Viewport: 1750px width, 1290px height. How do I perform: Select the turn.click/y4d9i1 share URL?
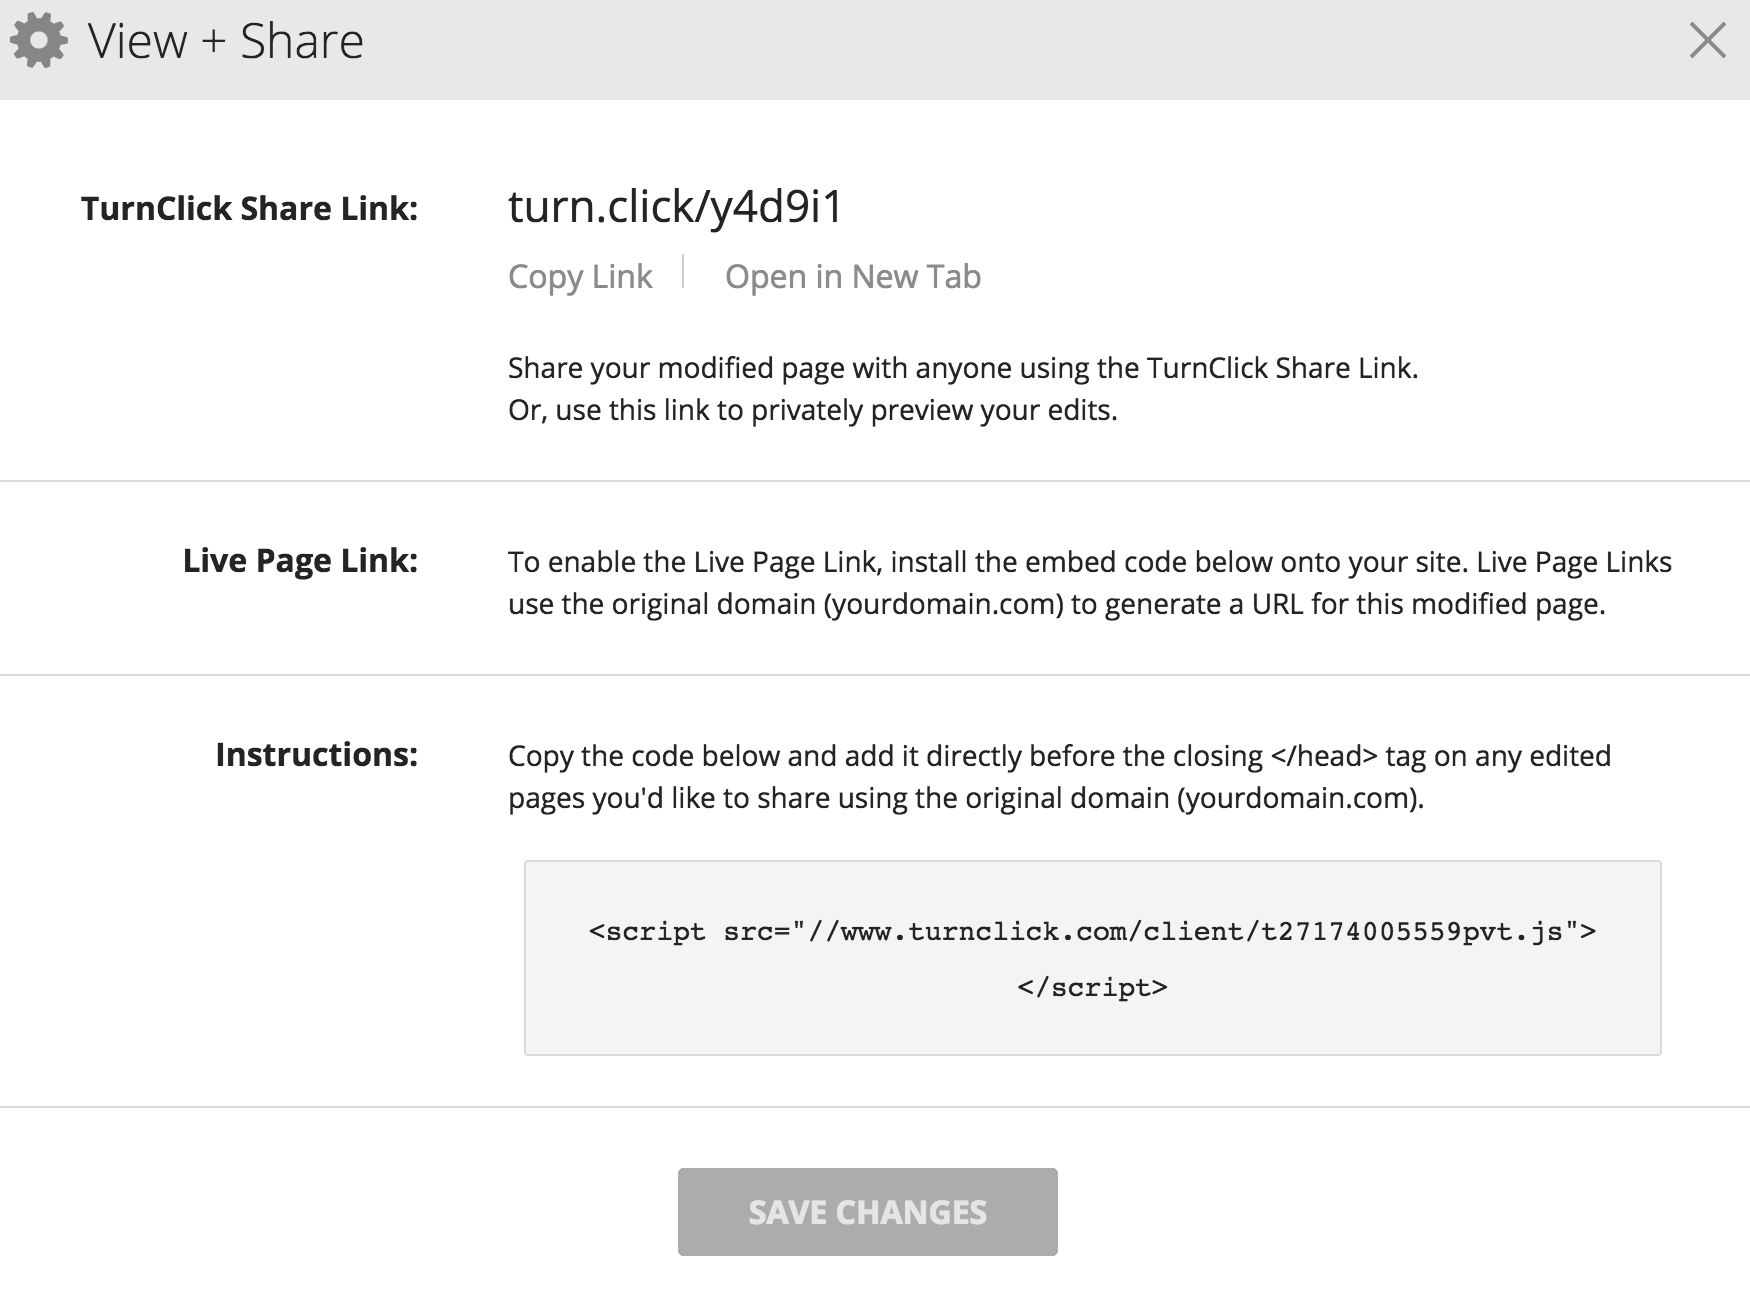coord(676,207)
